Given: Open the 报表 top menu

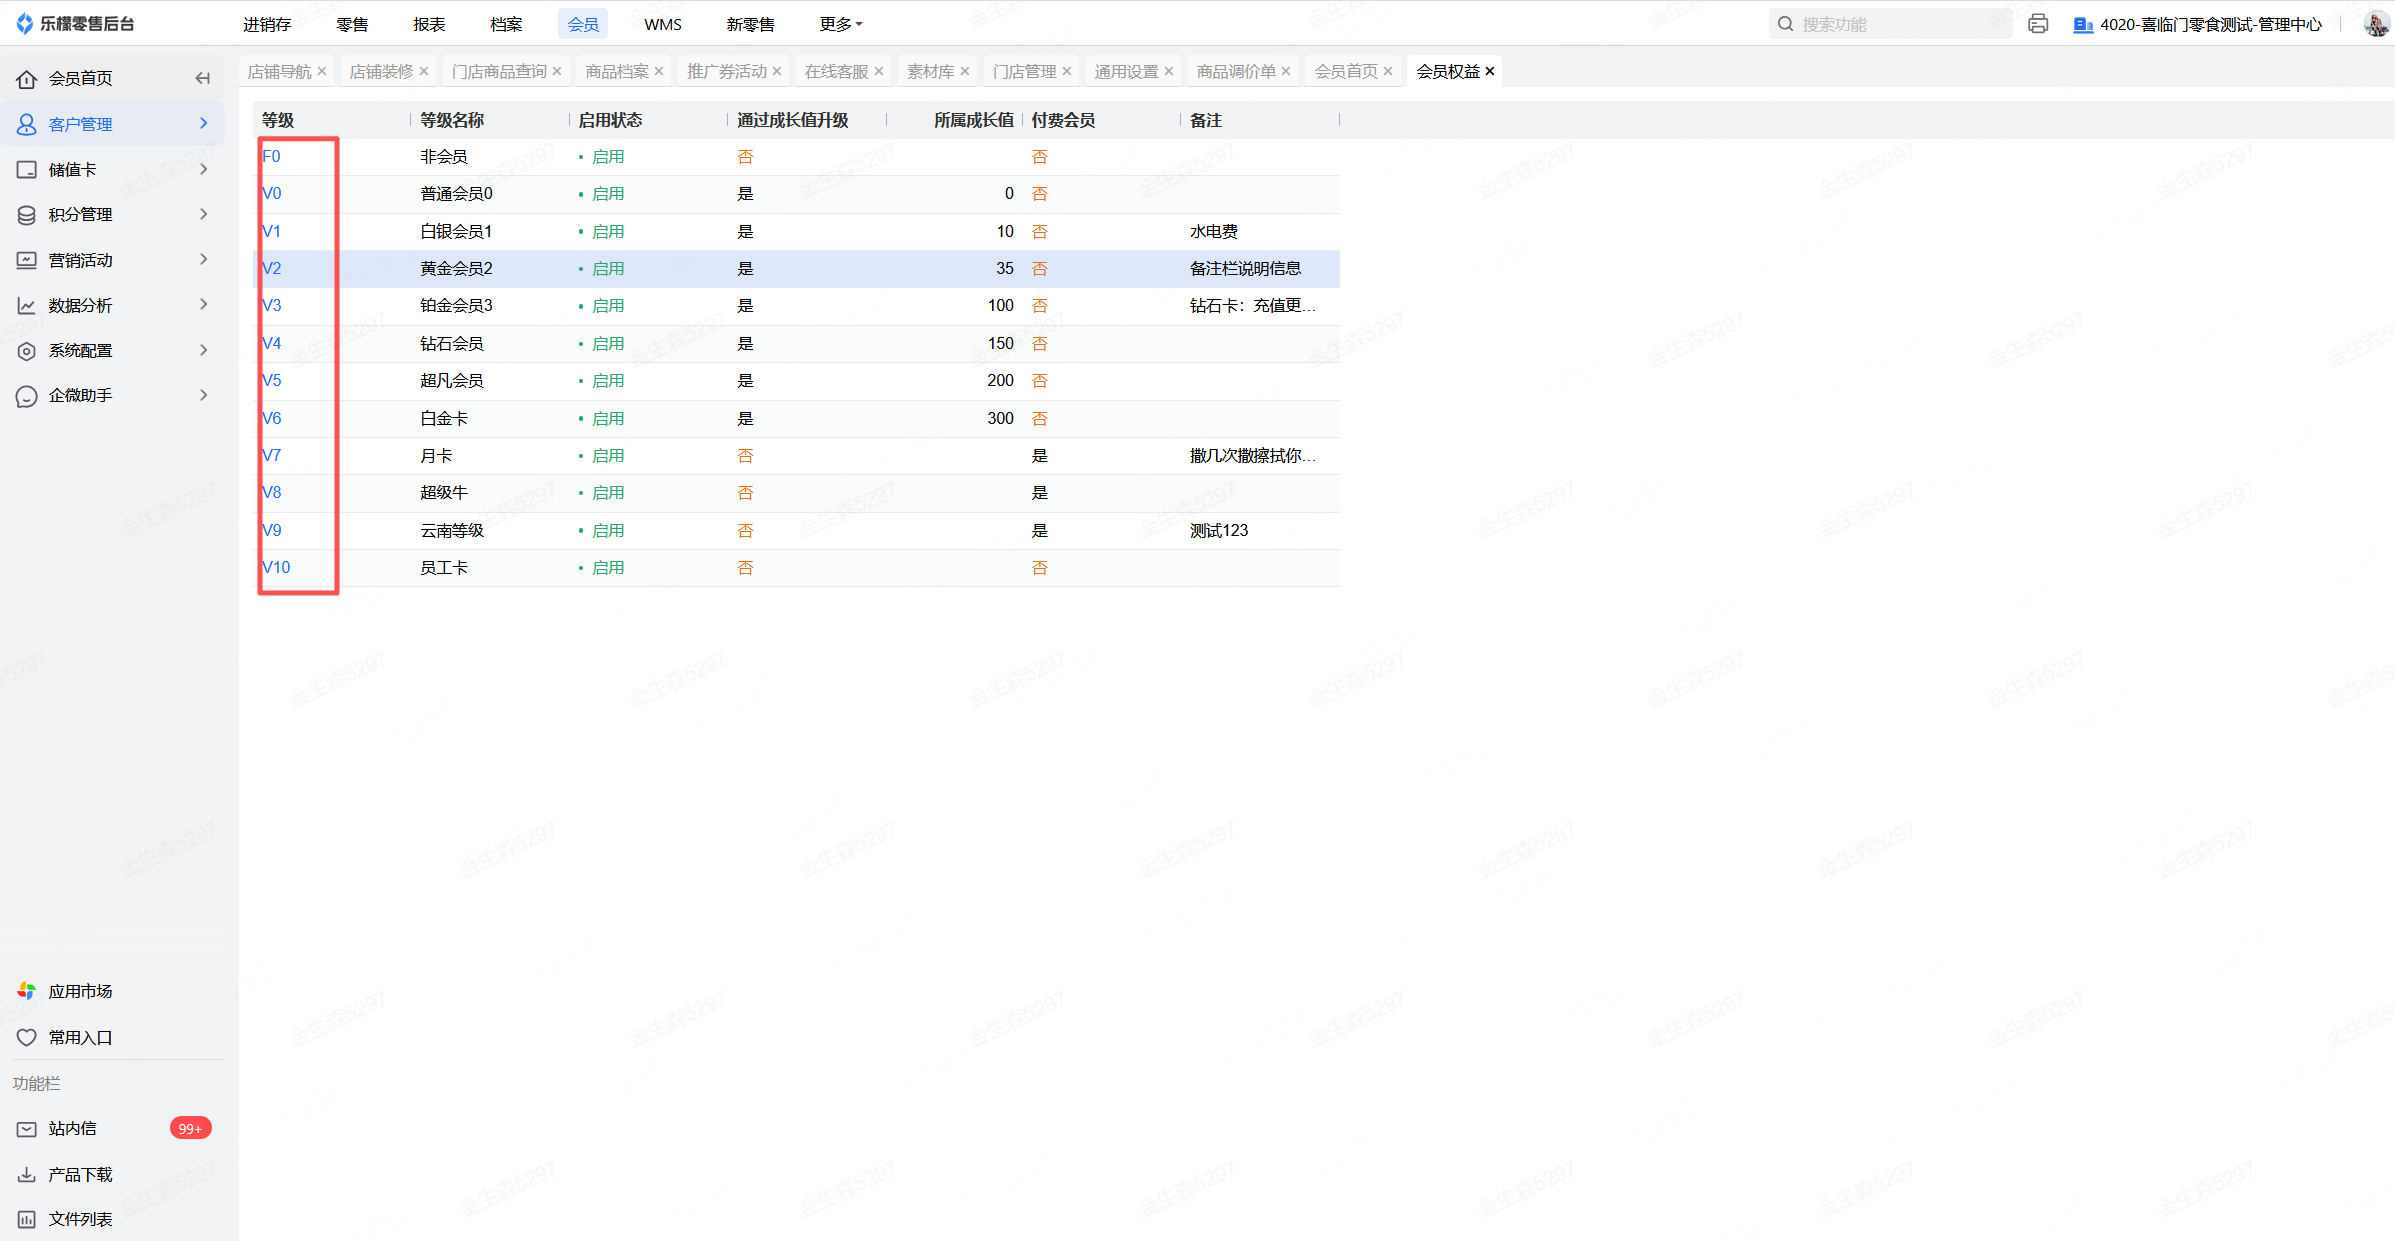Looking at the screenshot, I should tap(429, 24).
